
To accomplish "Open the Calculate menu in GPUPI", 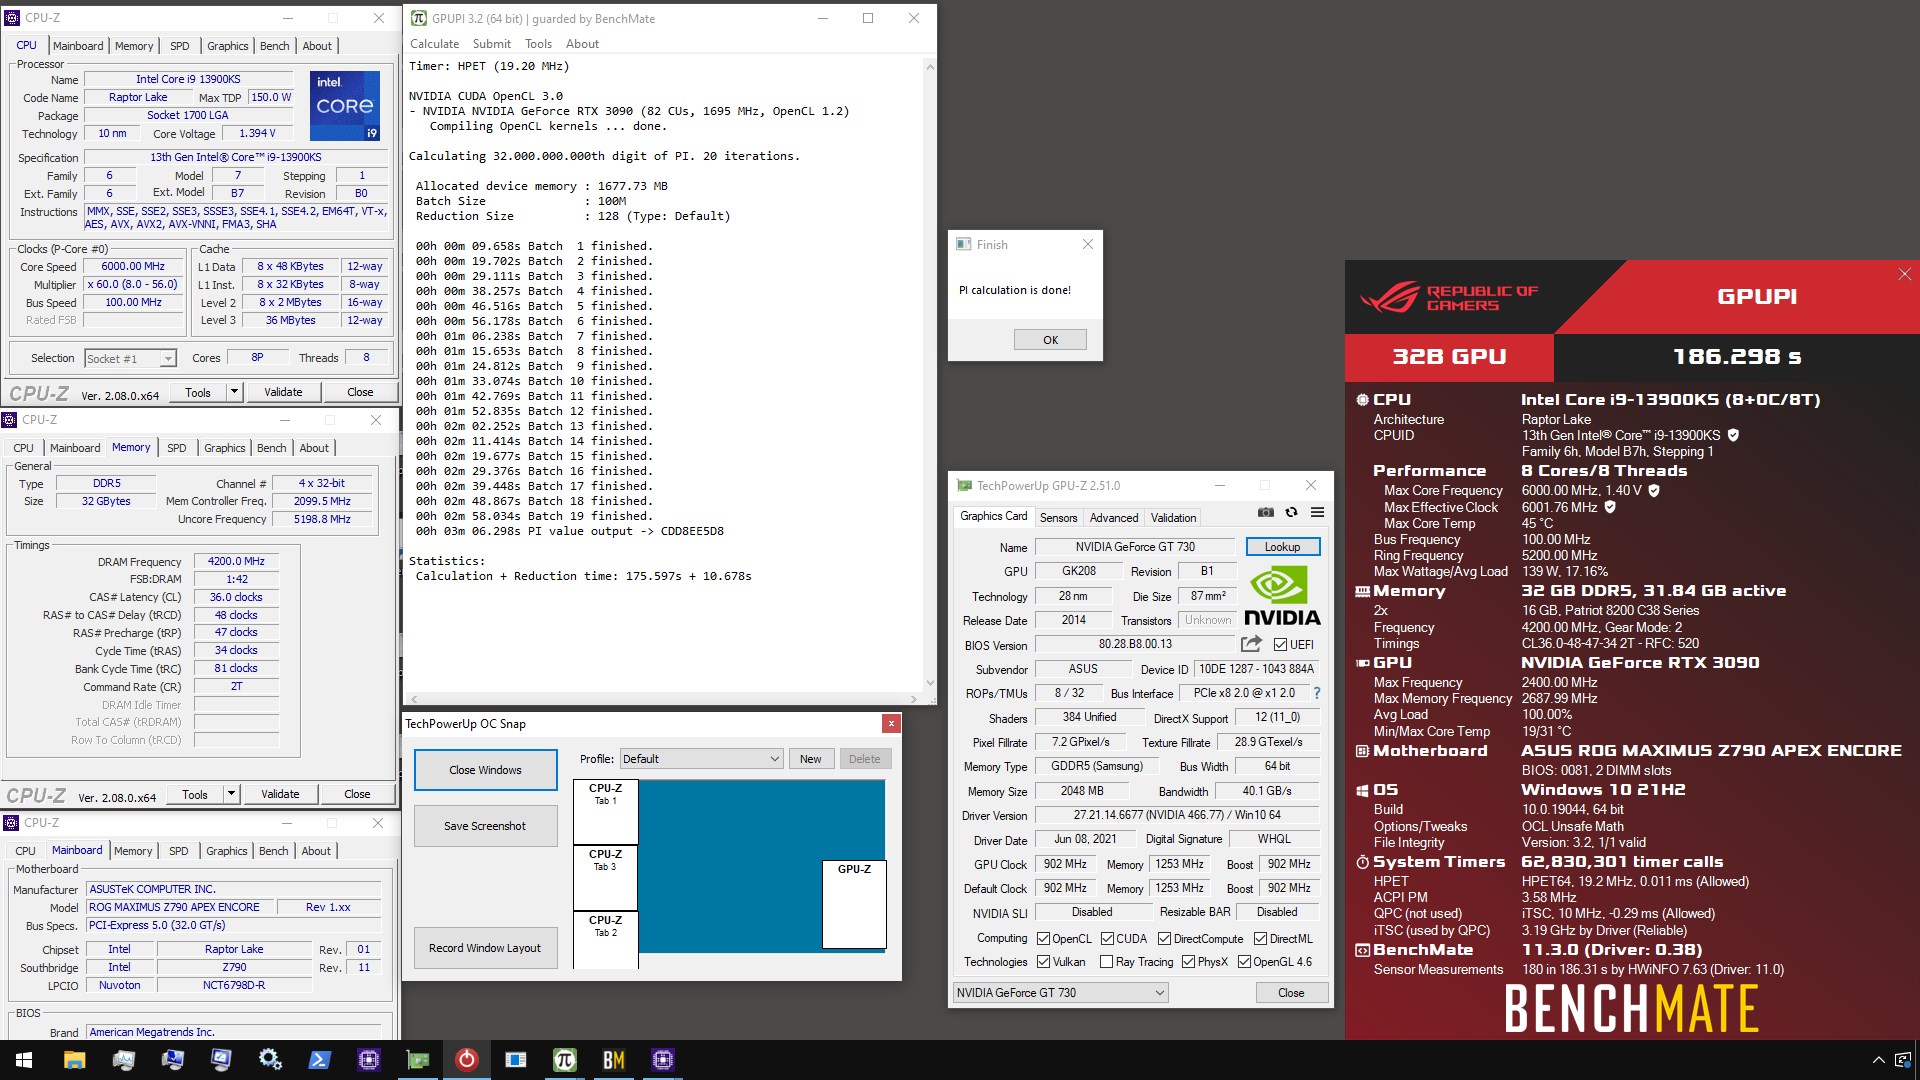I will point(434,44).
